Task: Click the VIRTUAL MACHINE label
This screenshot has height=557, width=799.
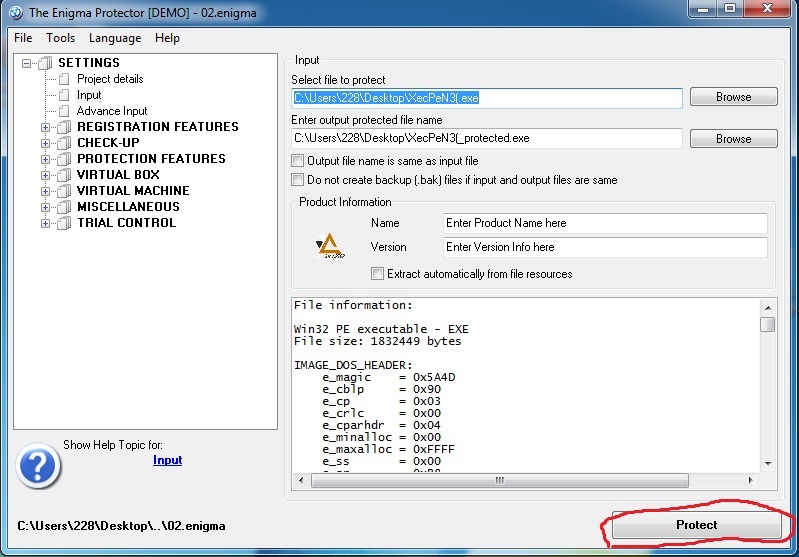Action: pyautogui.click(x=133, y=191)
